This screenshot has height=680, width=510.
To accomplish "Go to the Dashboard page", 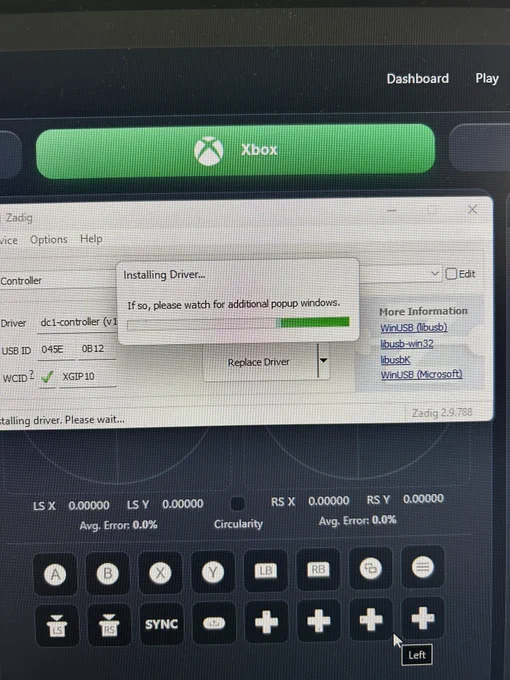I will 418,78.
